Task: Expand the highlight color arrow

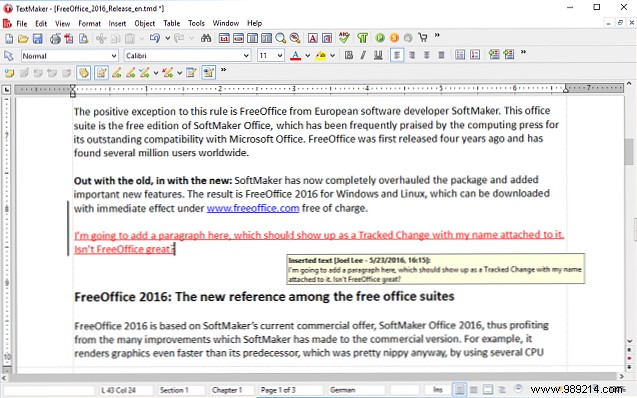Action: (332, 56)
